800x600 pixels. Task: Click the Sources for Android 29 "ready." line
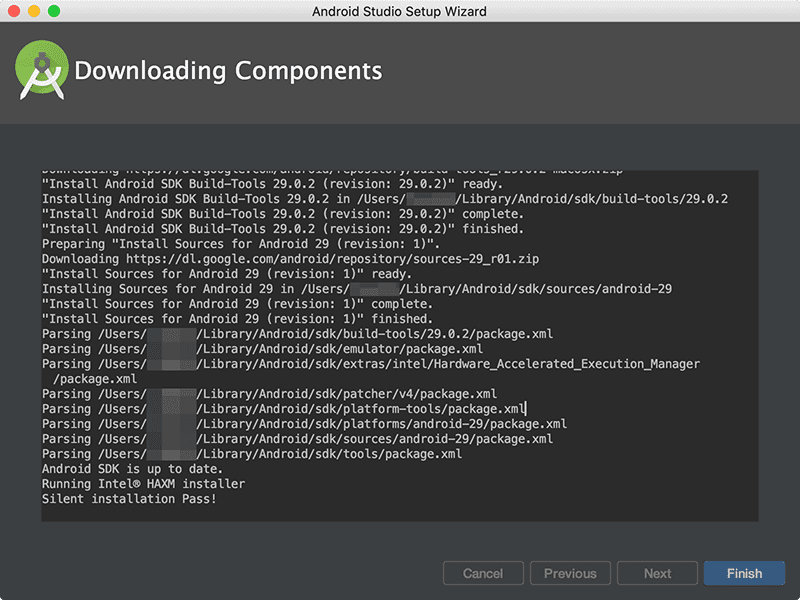pos(227,274)
